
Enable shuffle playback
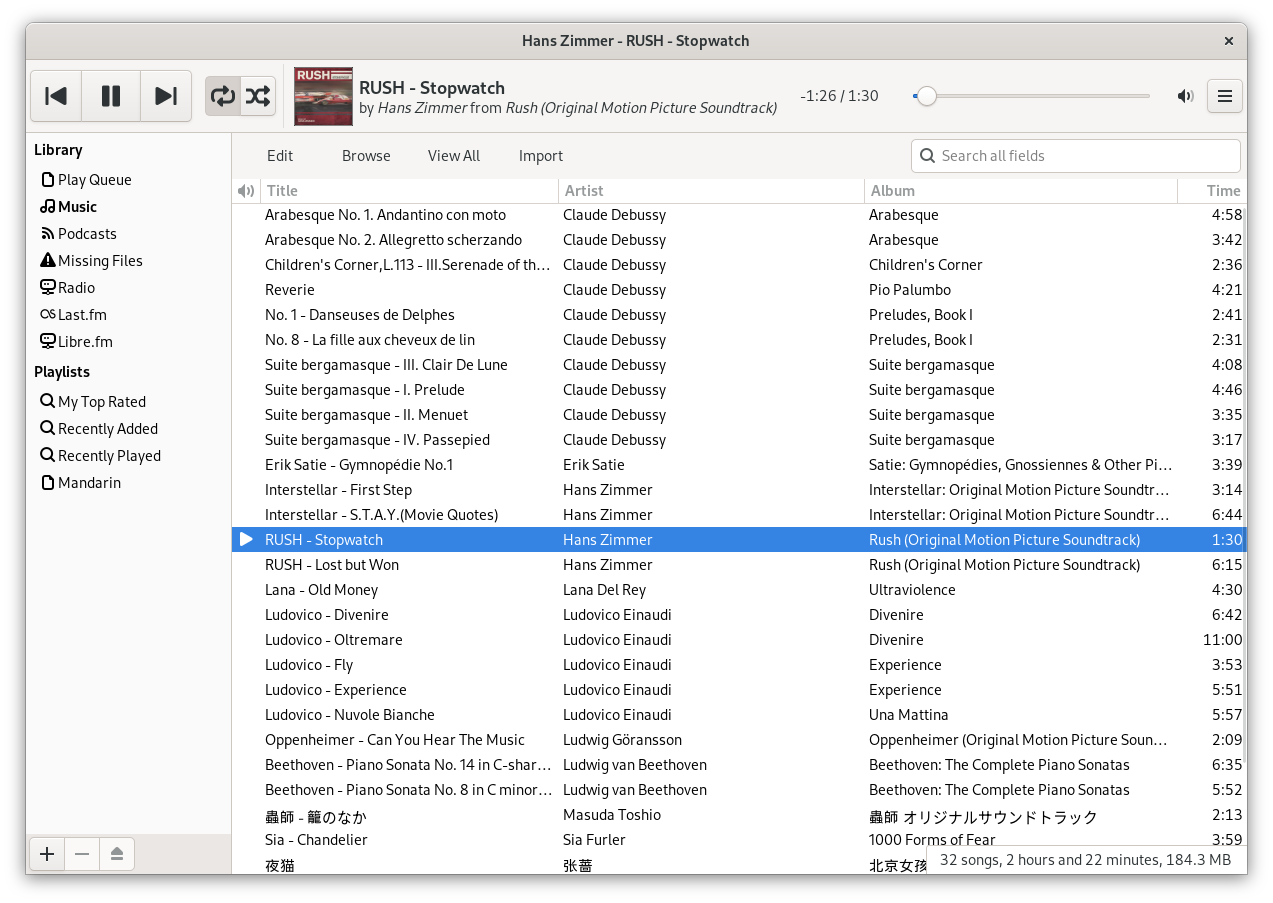[x=258, y=95]
